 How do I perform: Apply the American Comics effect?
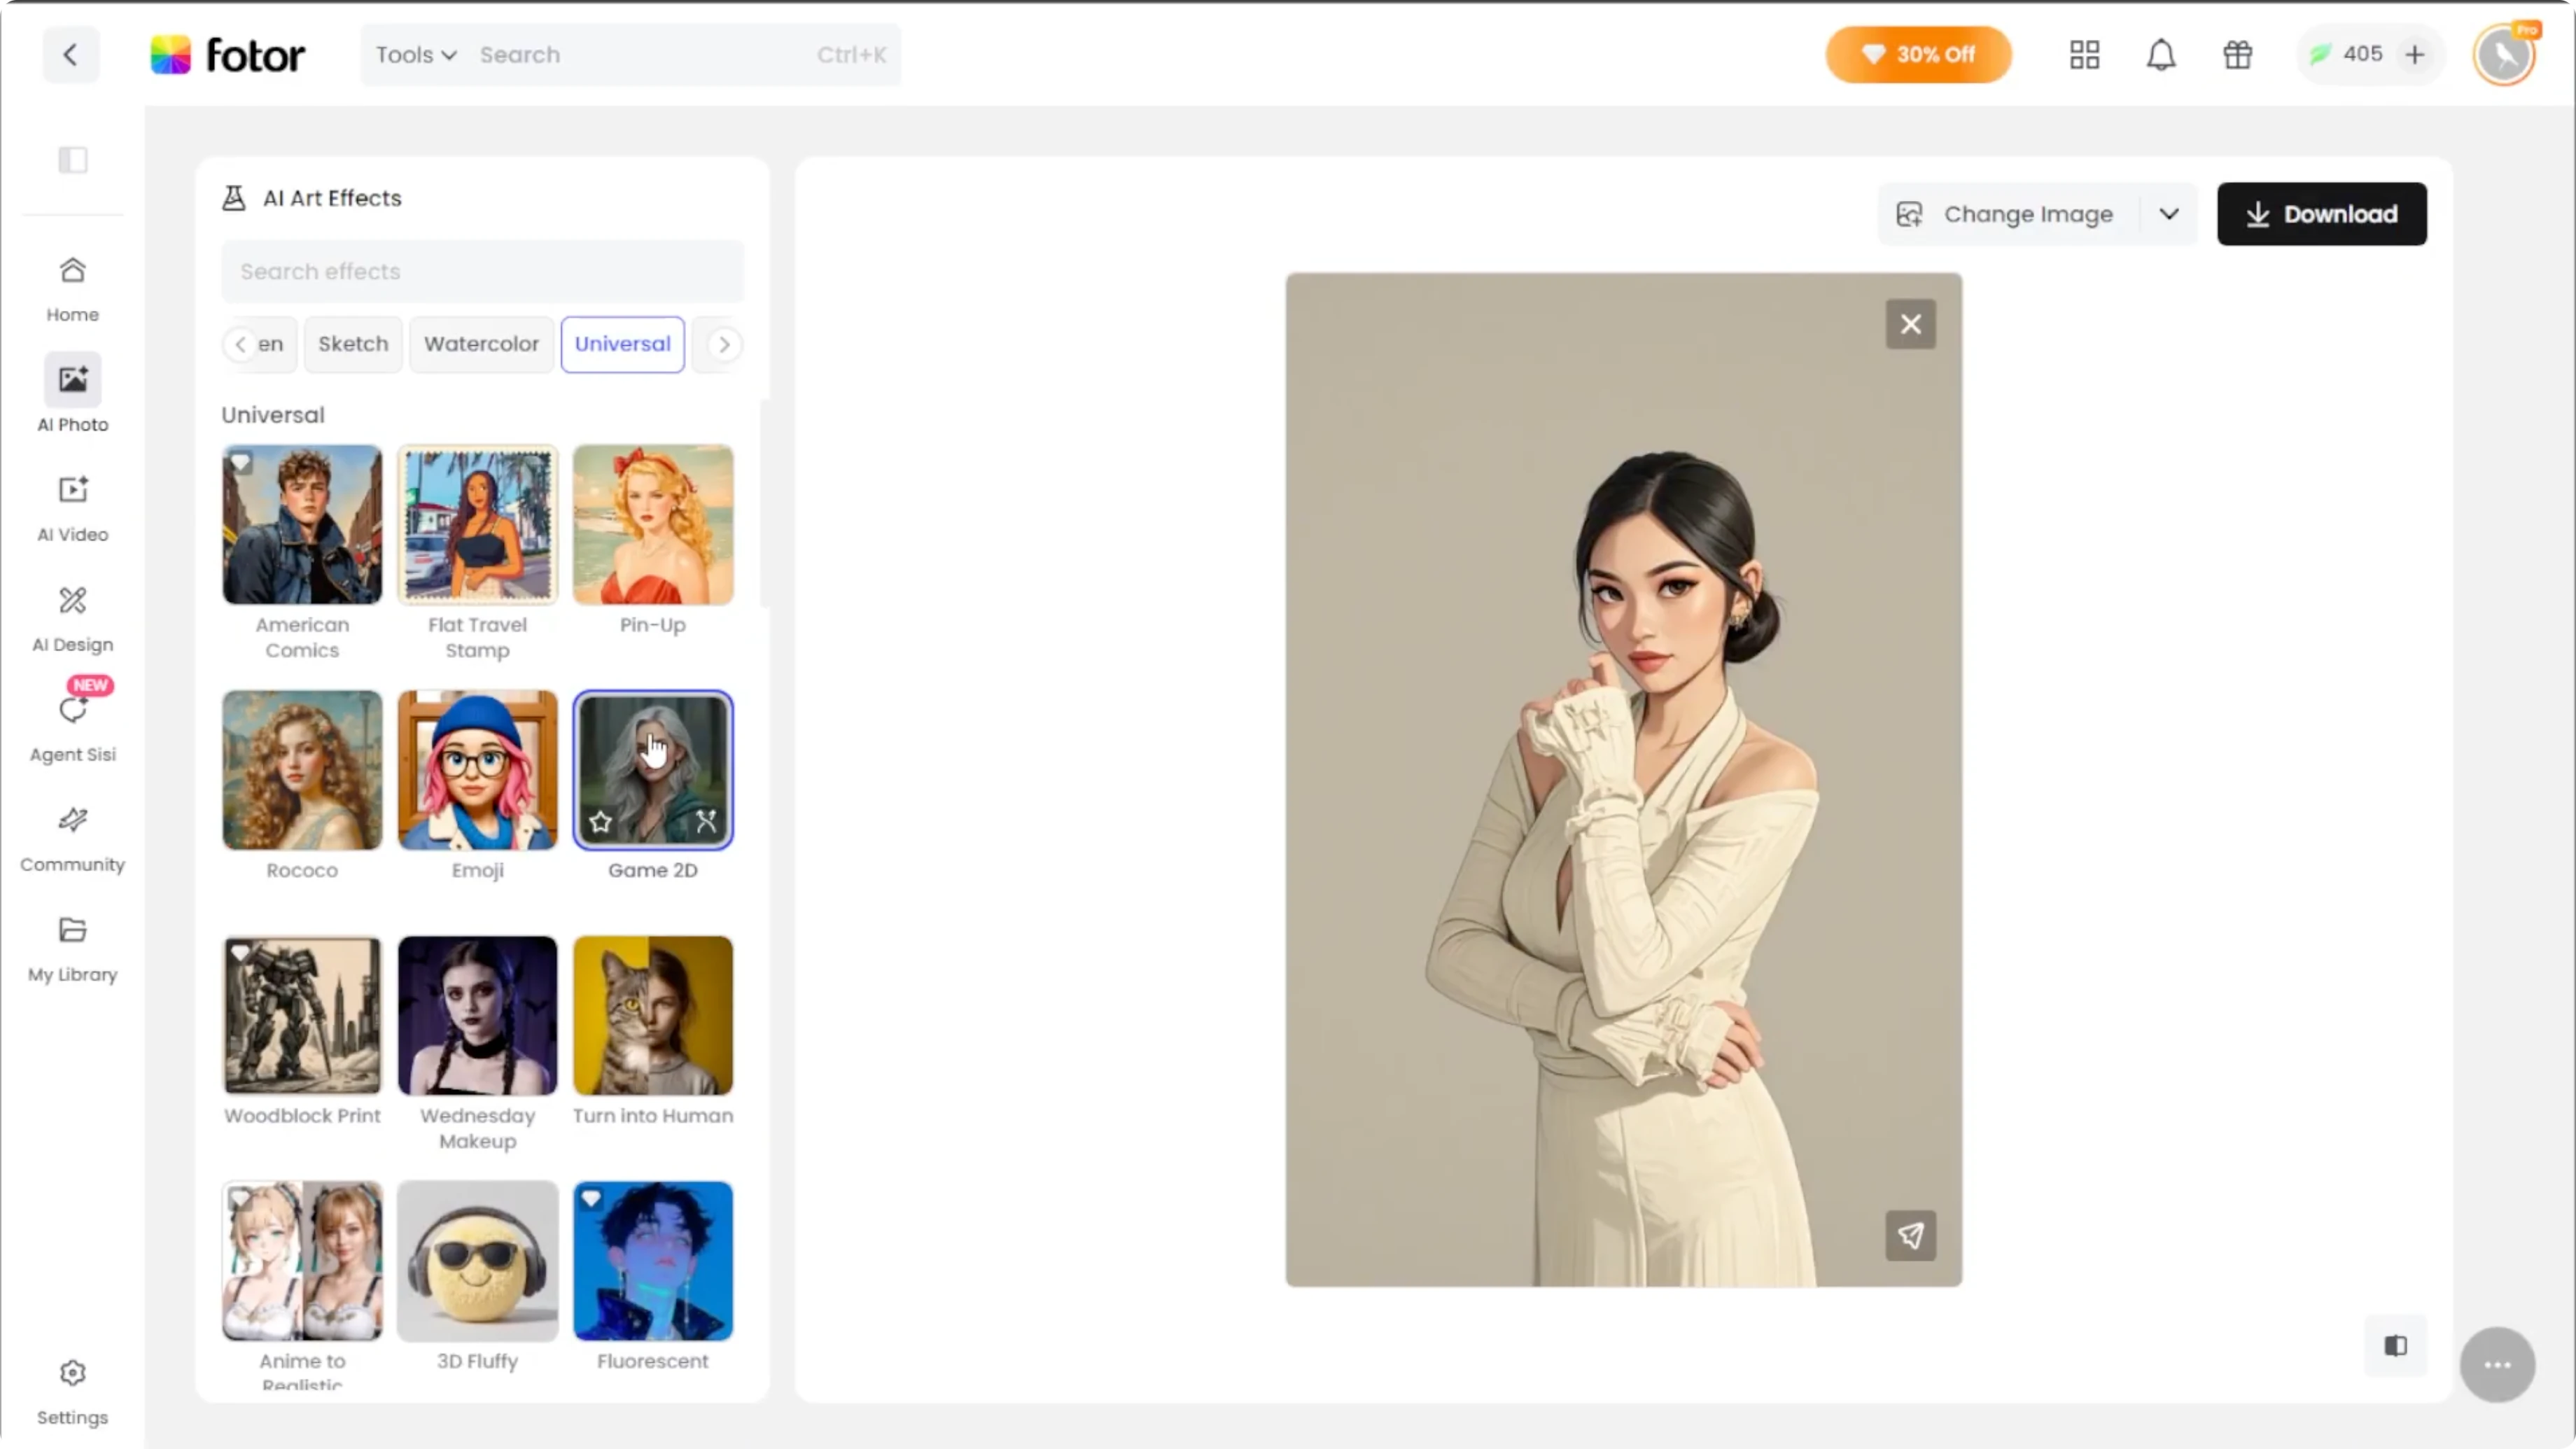[302, 525]
